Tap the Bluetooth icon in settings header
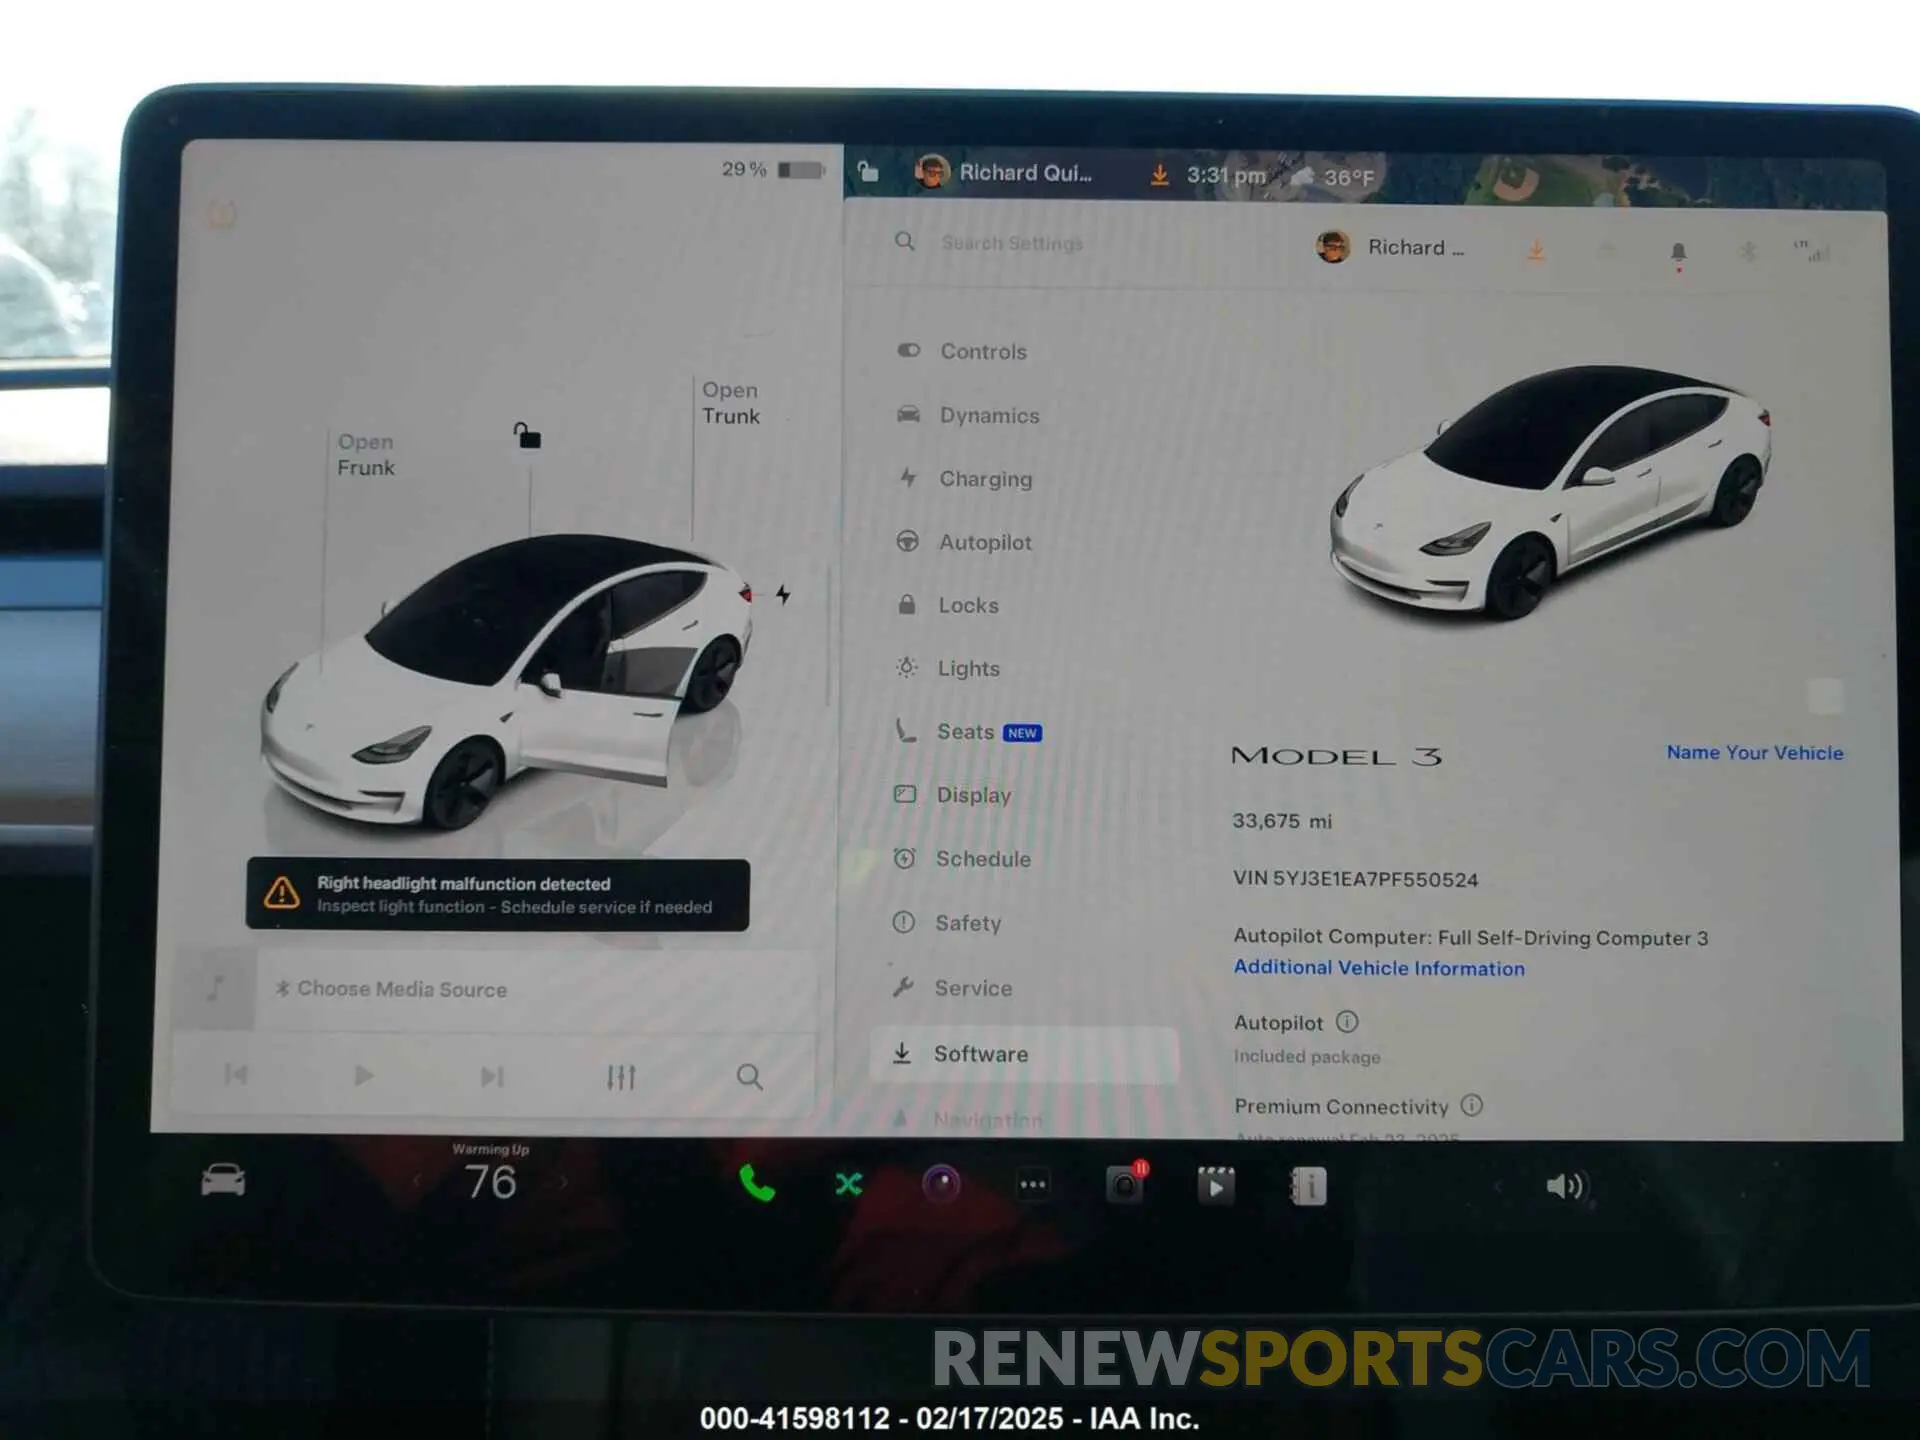This screenshot has height=1440, width=1920. [x=1748, y=251]
